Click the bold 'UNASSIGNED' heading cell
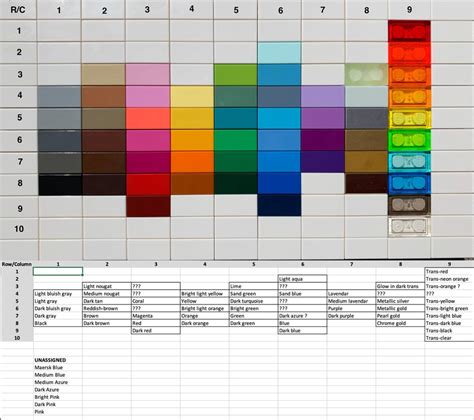474x420 pixels. pos(58,360)
